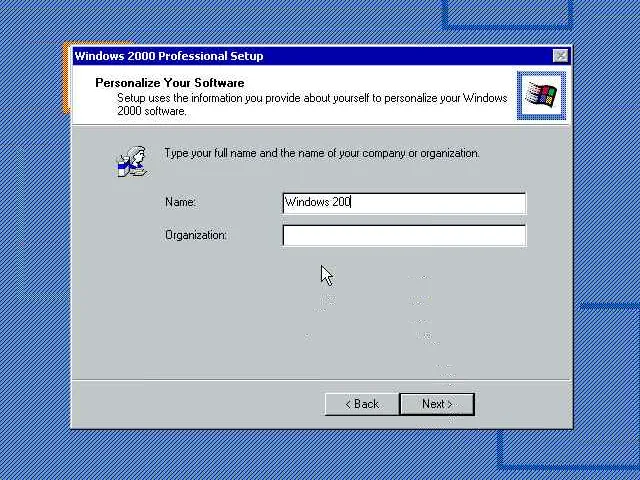Click the "Type your full name" instruction text
Screen dimensions: 640x480
(322, 153)
